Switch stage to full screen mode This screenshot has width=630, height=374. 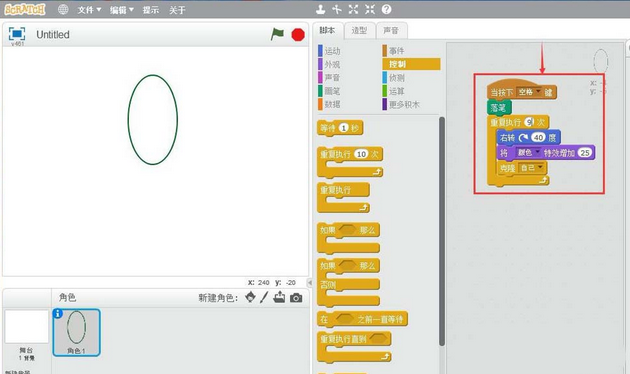tap(17, 34)
